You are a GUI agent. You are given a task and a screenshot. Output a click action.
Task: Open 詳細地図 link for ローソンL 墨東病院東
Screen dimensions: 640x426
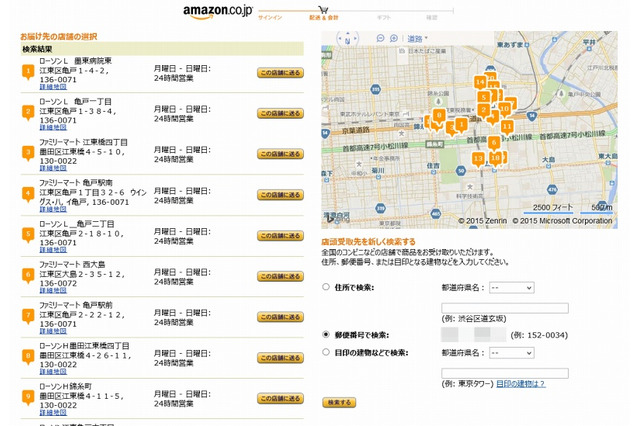point(53,87)
